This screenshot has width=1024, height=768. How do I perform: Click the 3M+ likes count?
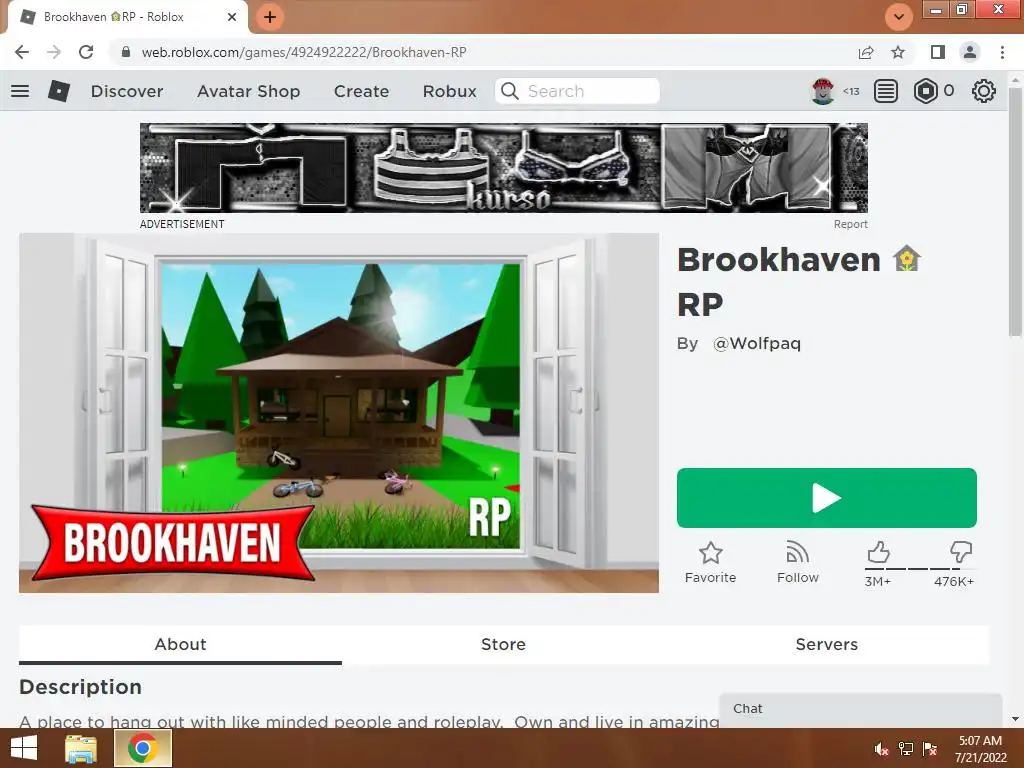pyautogui.click(x=878, y=581)
